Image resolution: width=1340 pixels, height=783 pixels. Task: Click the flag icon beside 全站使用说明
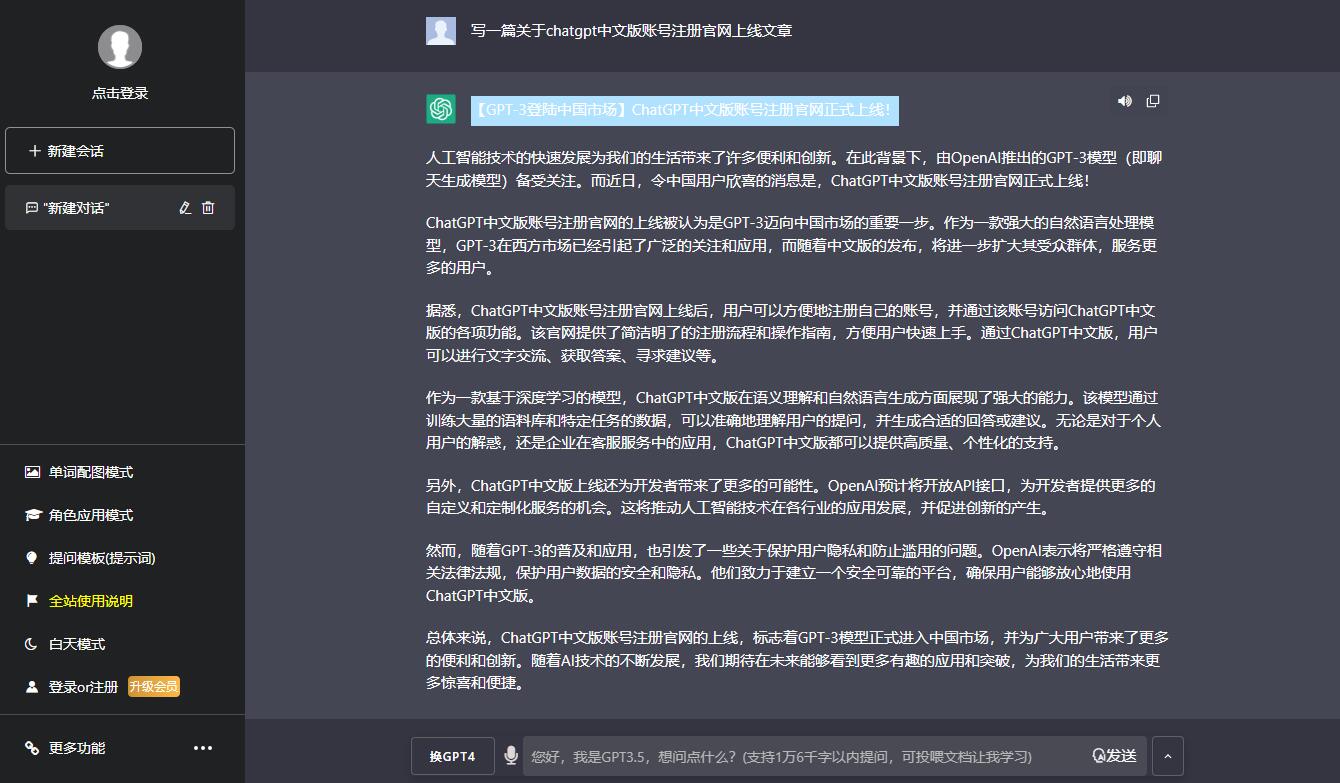(x=31, y=601)
